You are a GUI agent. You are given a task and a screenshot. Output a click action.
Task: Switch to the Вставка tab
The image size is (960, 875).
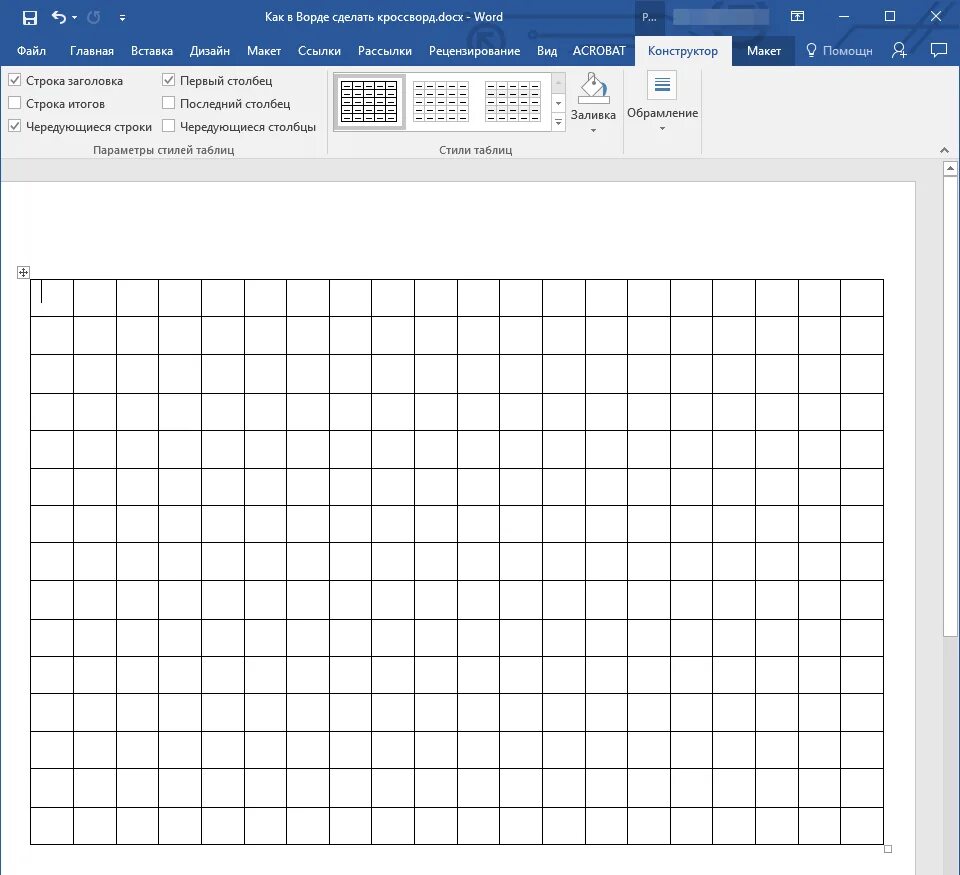pos(152,51)
